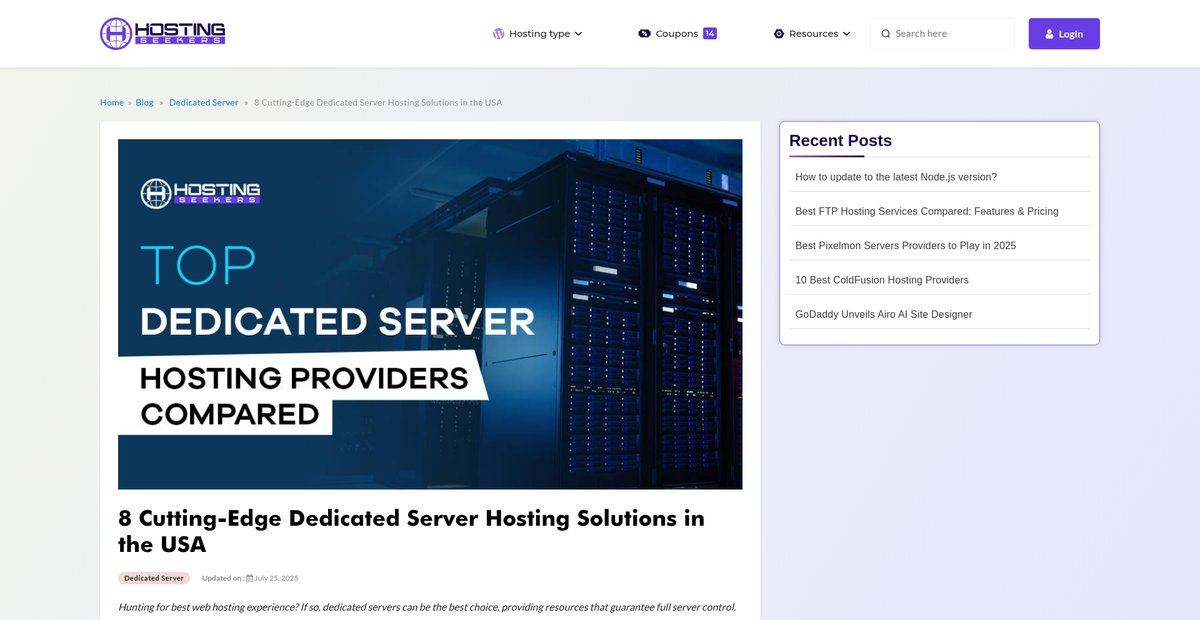Click the Login button
This screenshot has height=620, width=1200.
point(1064,33)
